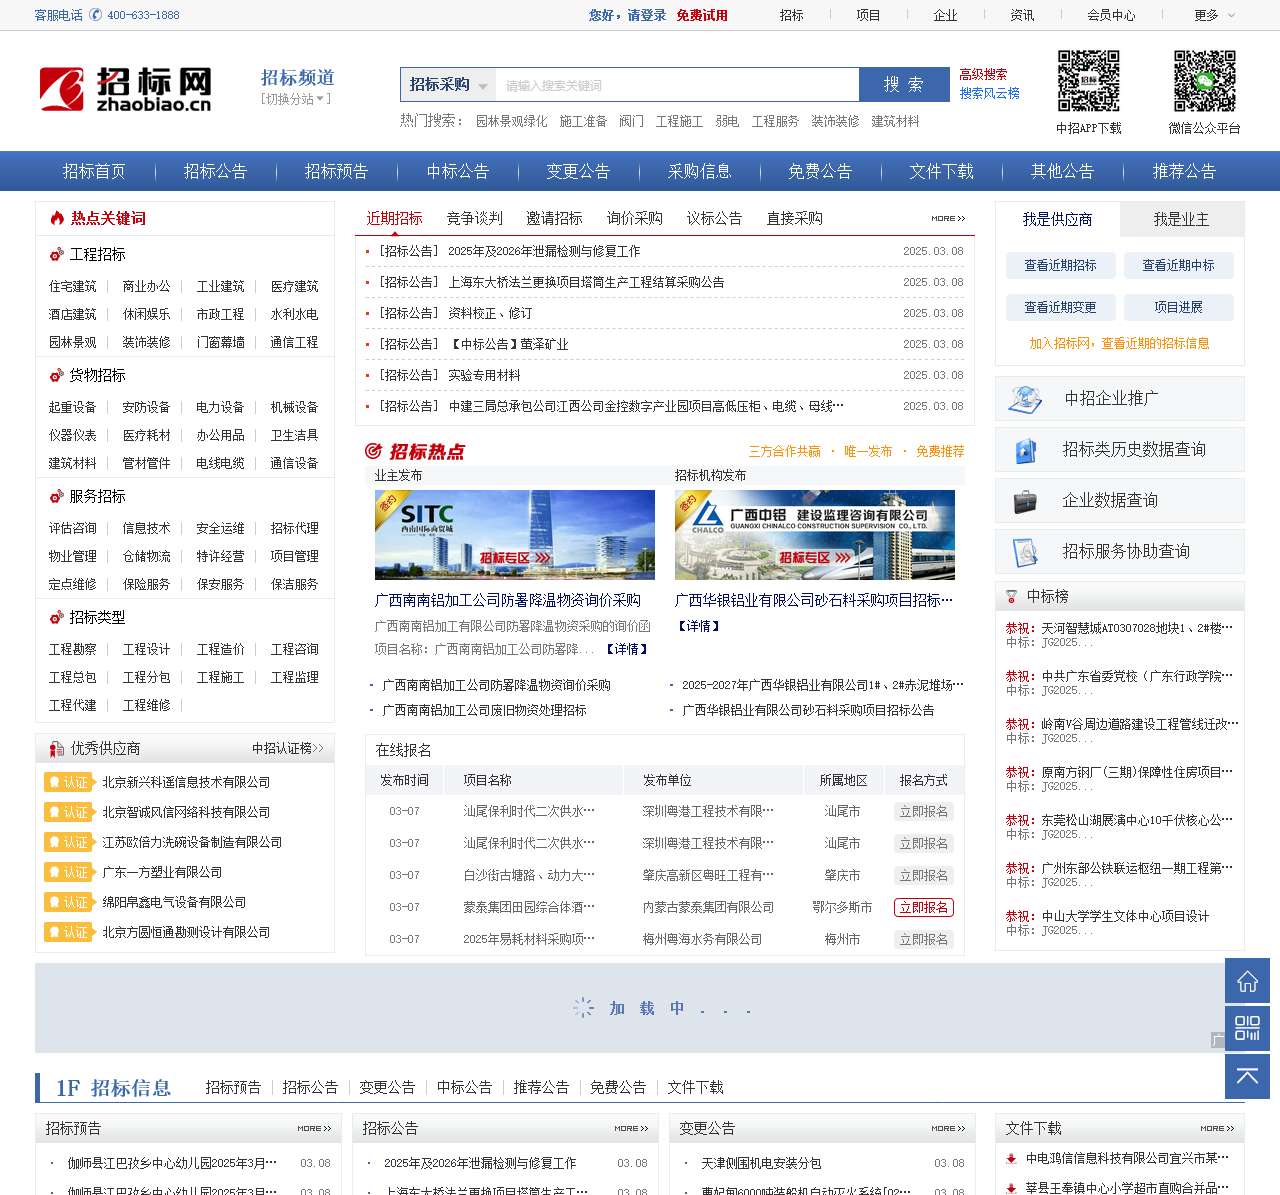Click the 企业数据查询 briefcase icon
The height and width of the screenshot is (1195, 1280).
pos(1025,501)
